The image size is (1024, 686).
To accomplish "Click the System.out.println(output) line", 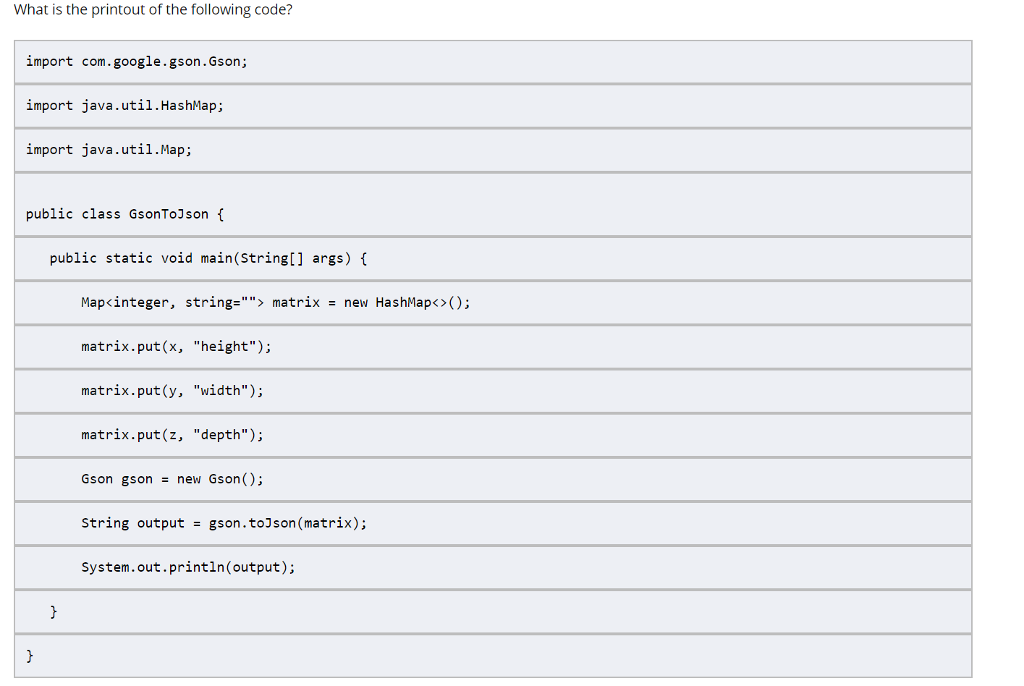I will [x=188, y=567].
